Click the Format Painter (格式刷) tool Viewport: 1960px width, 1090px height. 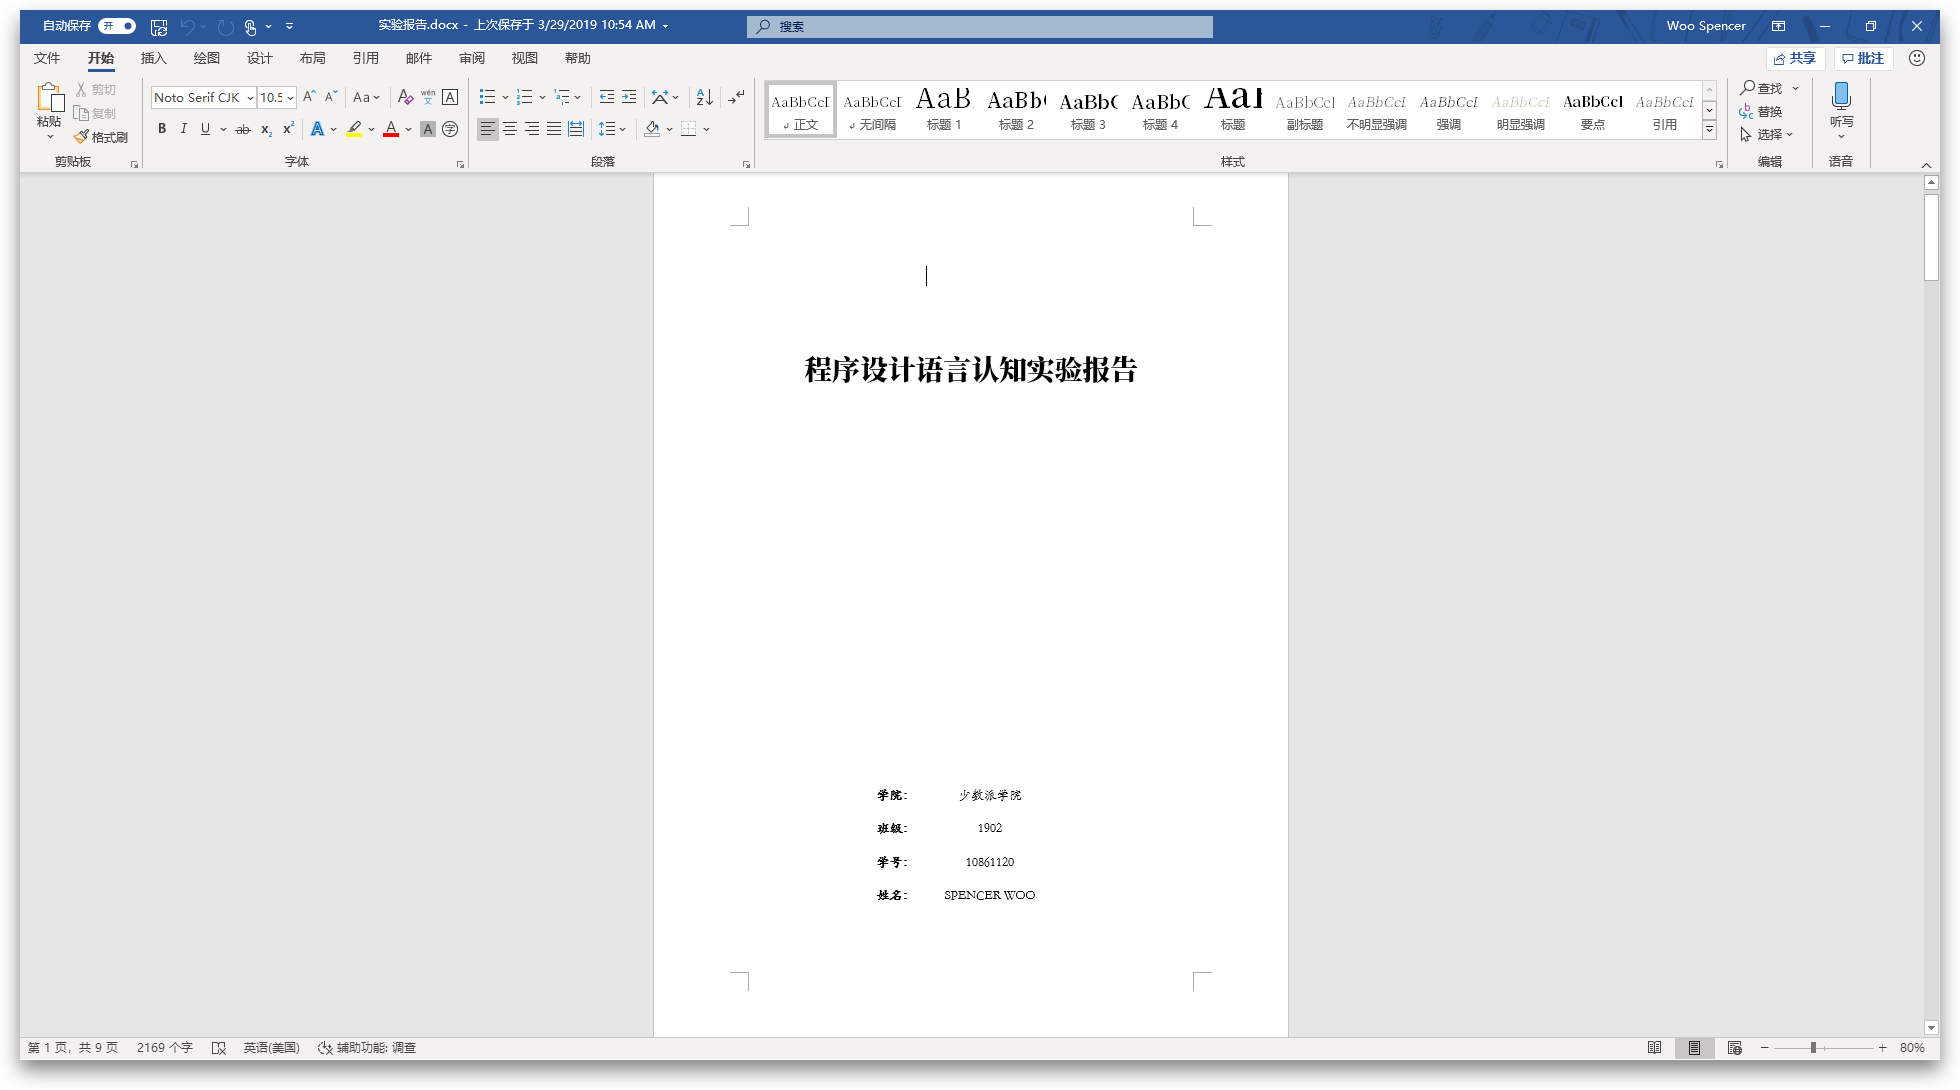(101, 137)
